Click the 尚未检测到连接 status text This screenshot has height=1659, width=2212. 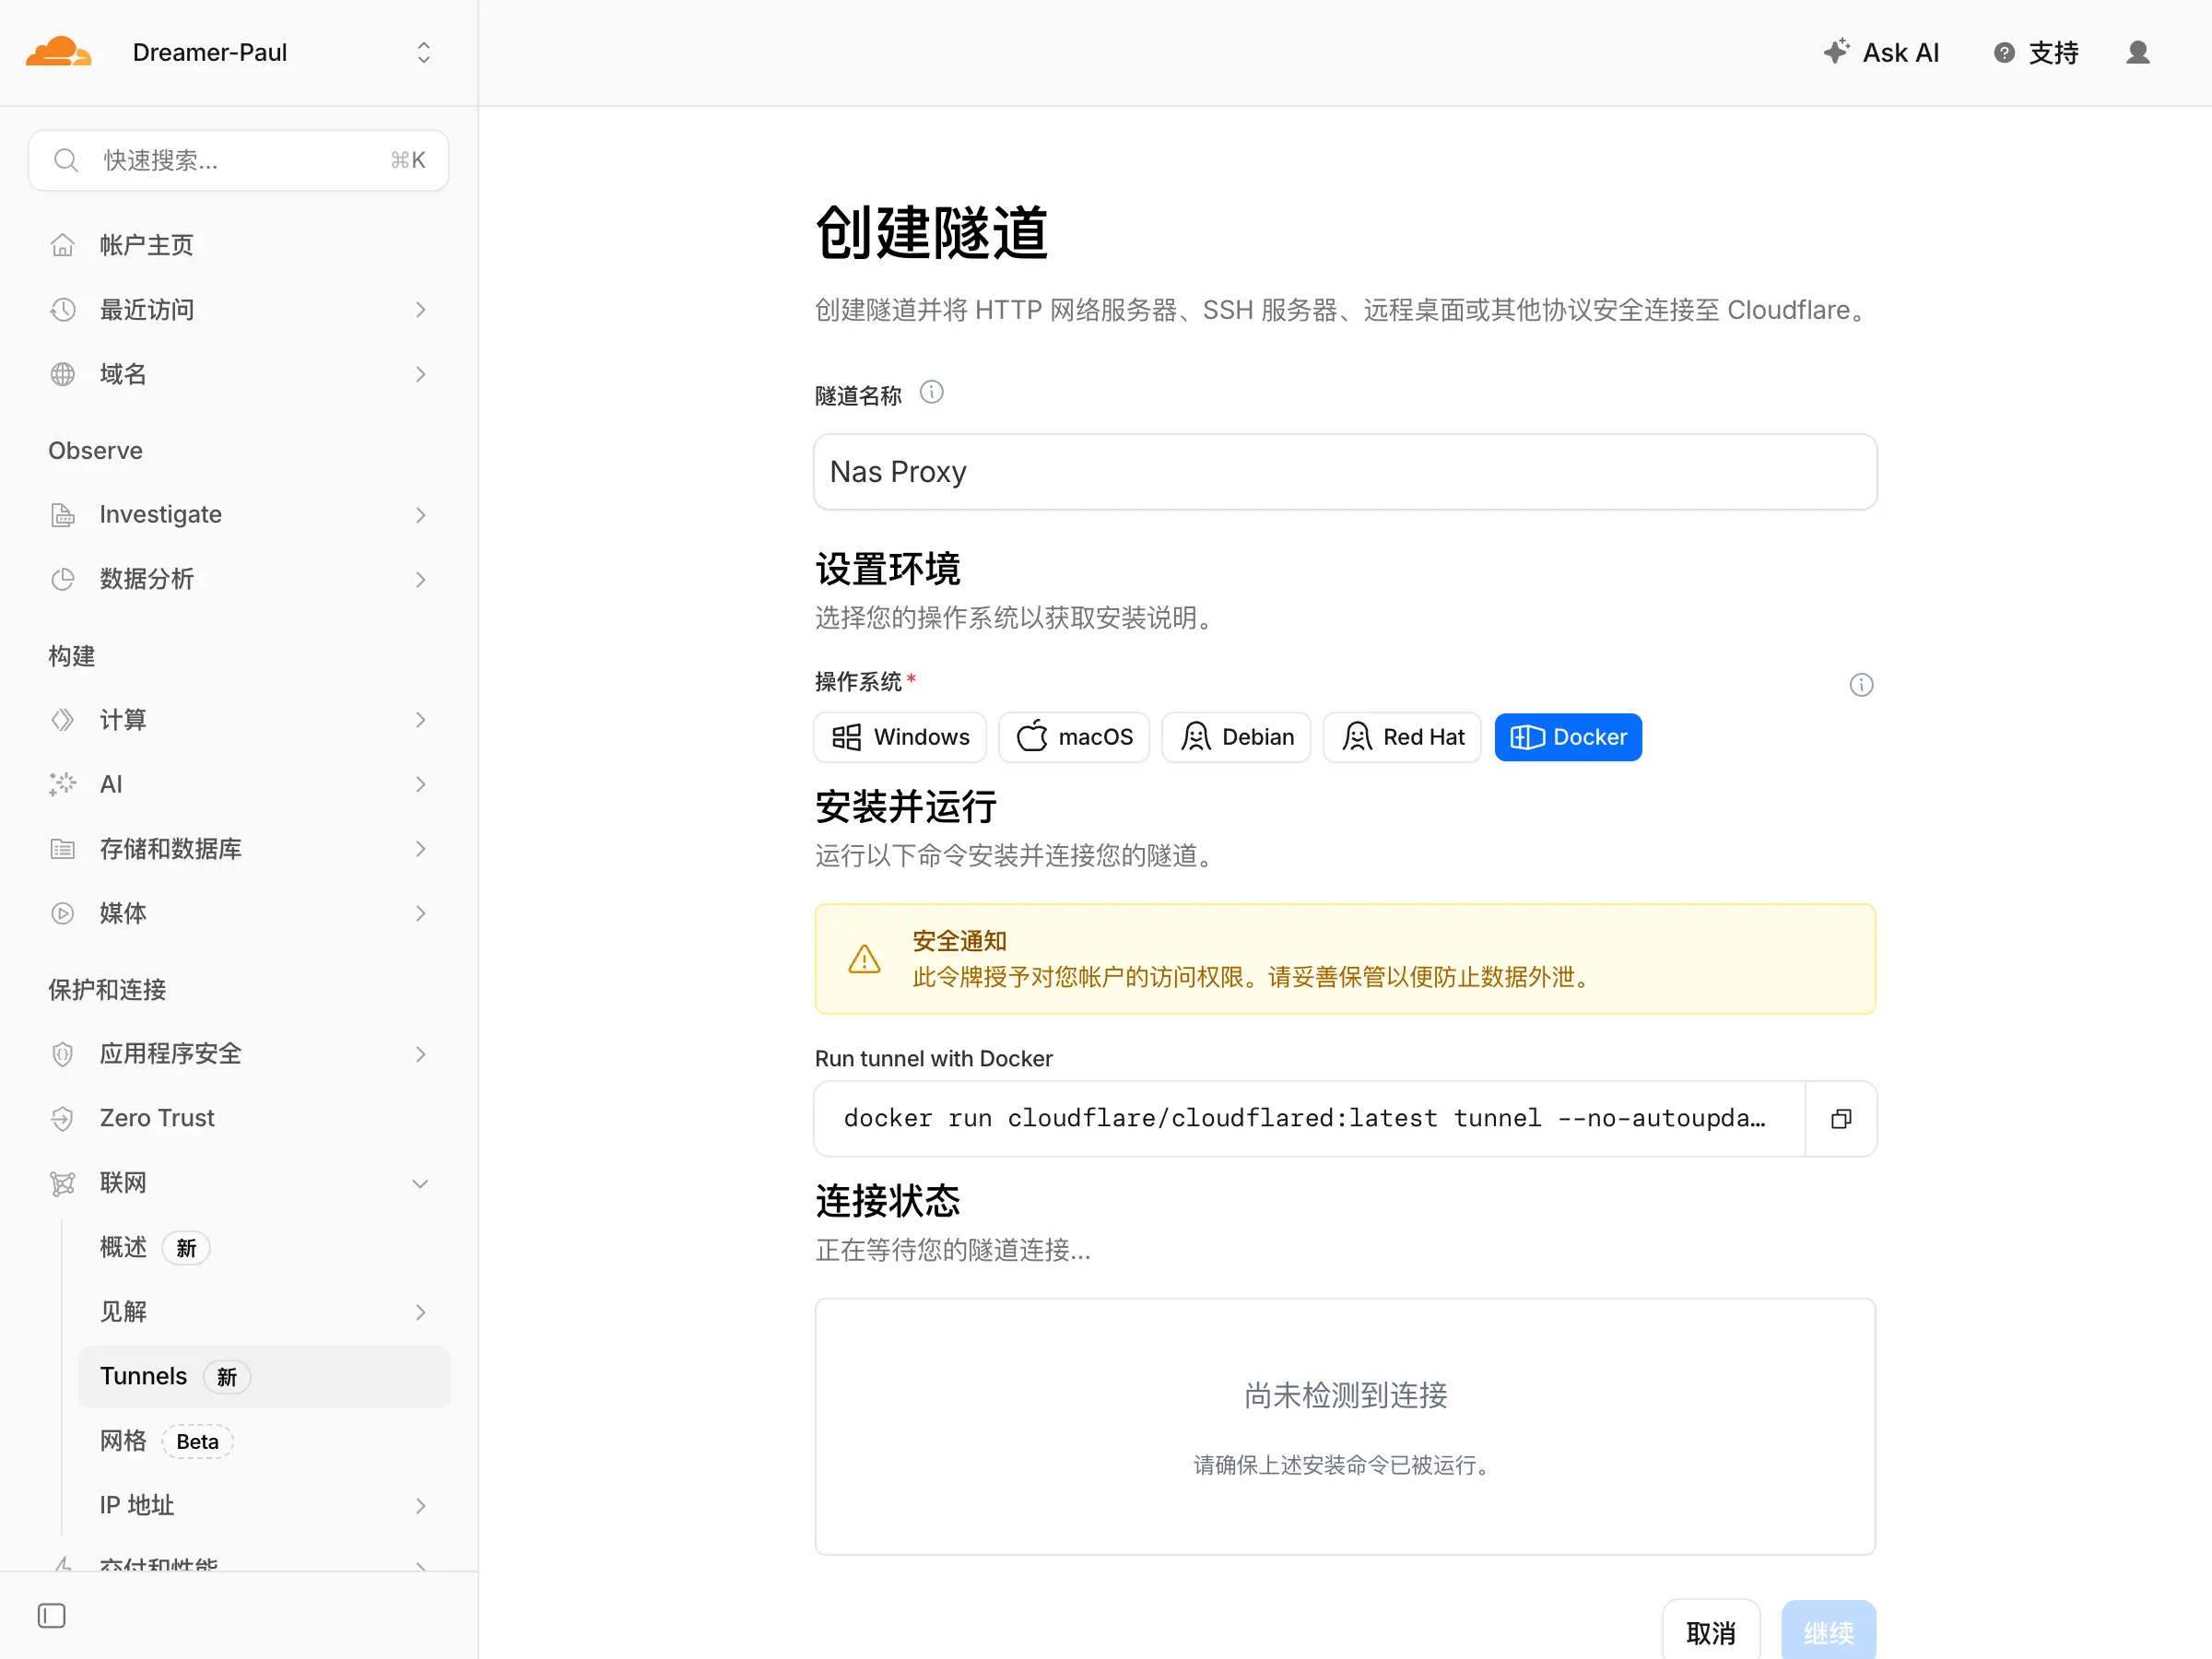1345,1395
